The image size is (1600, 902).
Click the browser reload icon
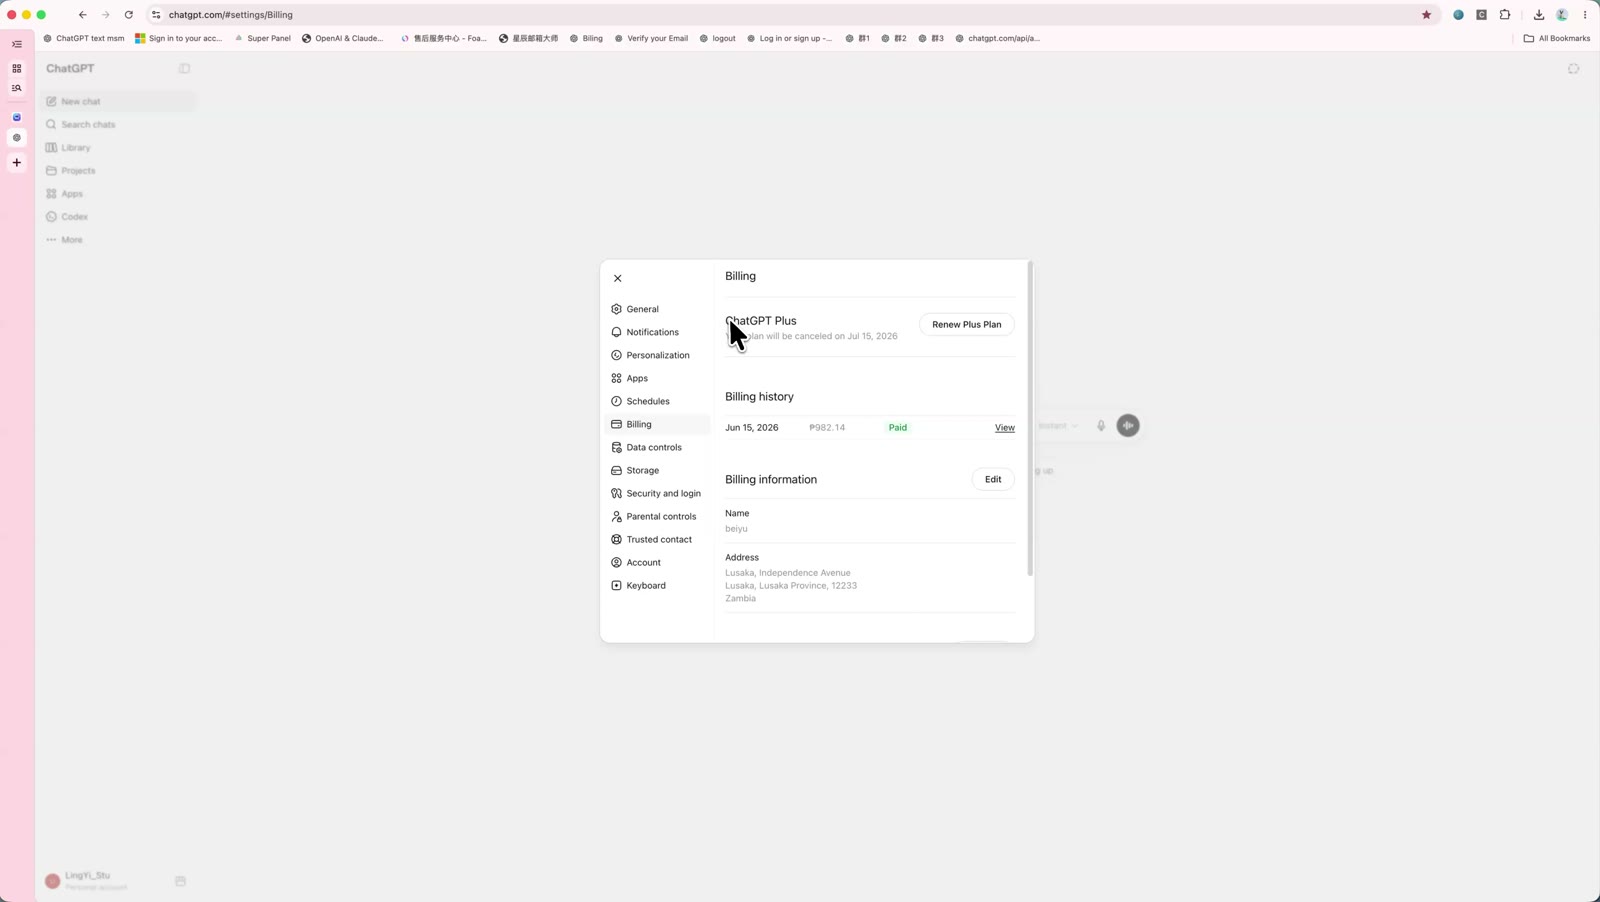(129, 15)
